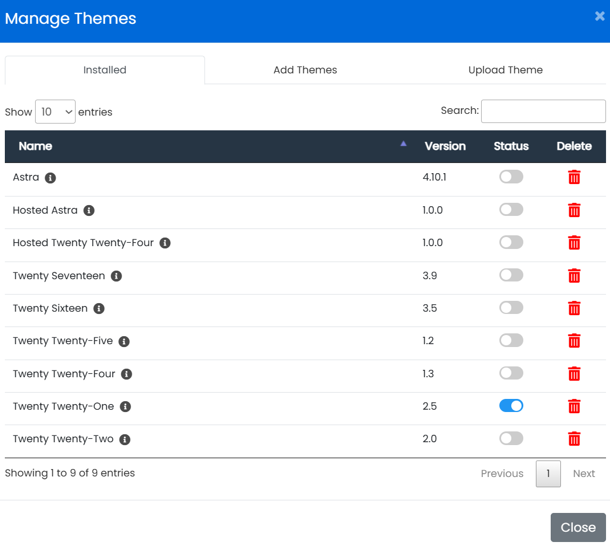Viewport: 610px width, 547px height.
Task: Switch to the Add Themes tab
Action: point(305,70)
